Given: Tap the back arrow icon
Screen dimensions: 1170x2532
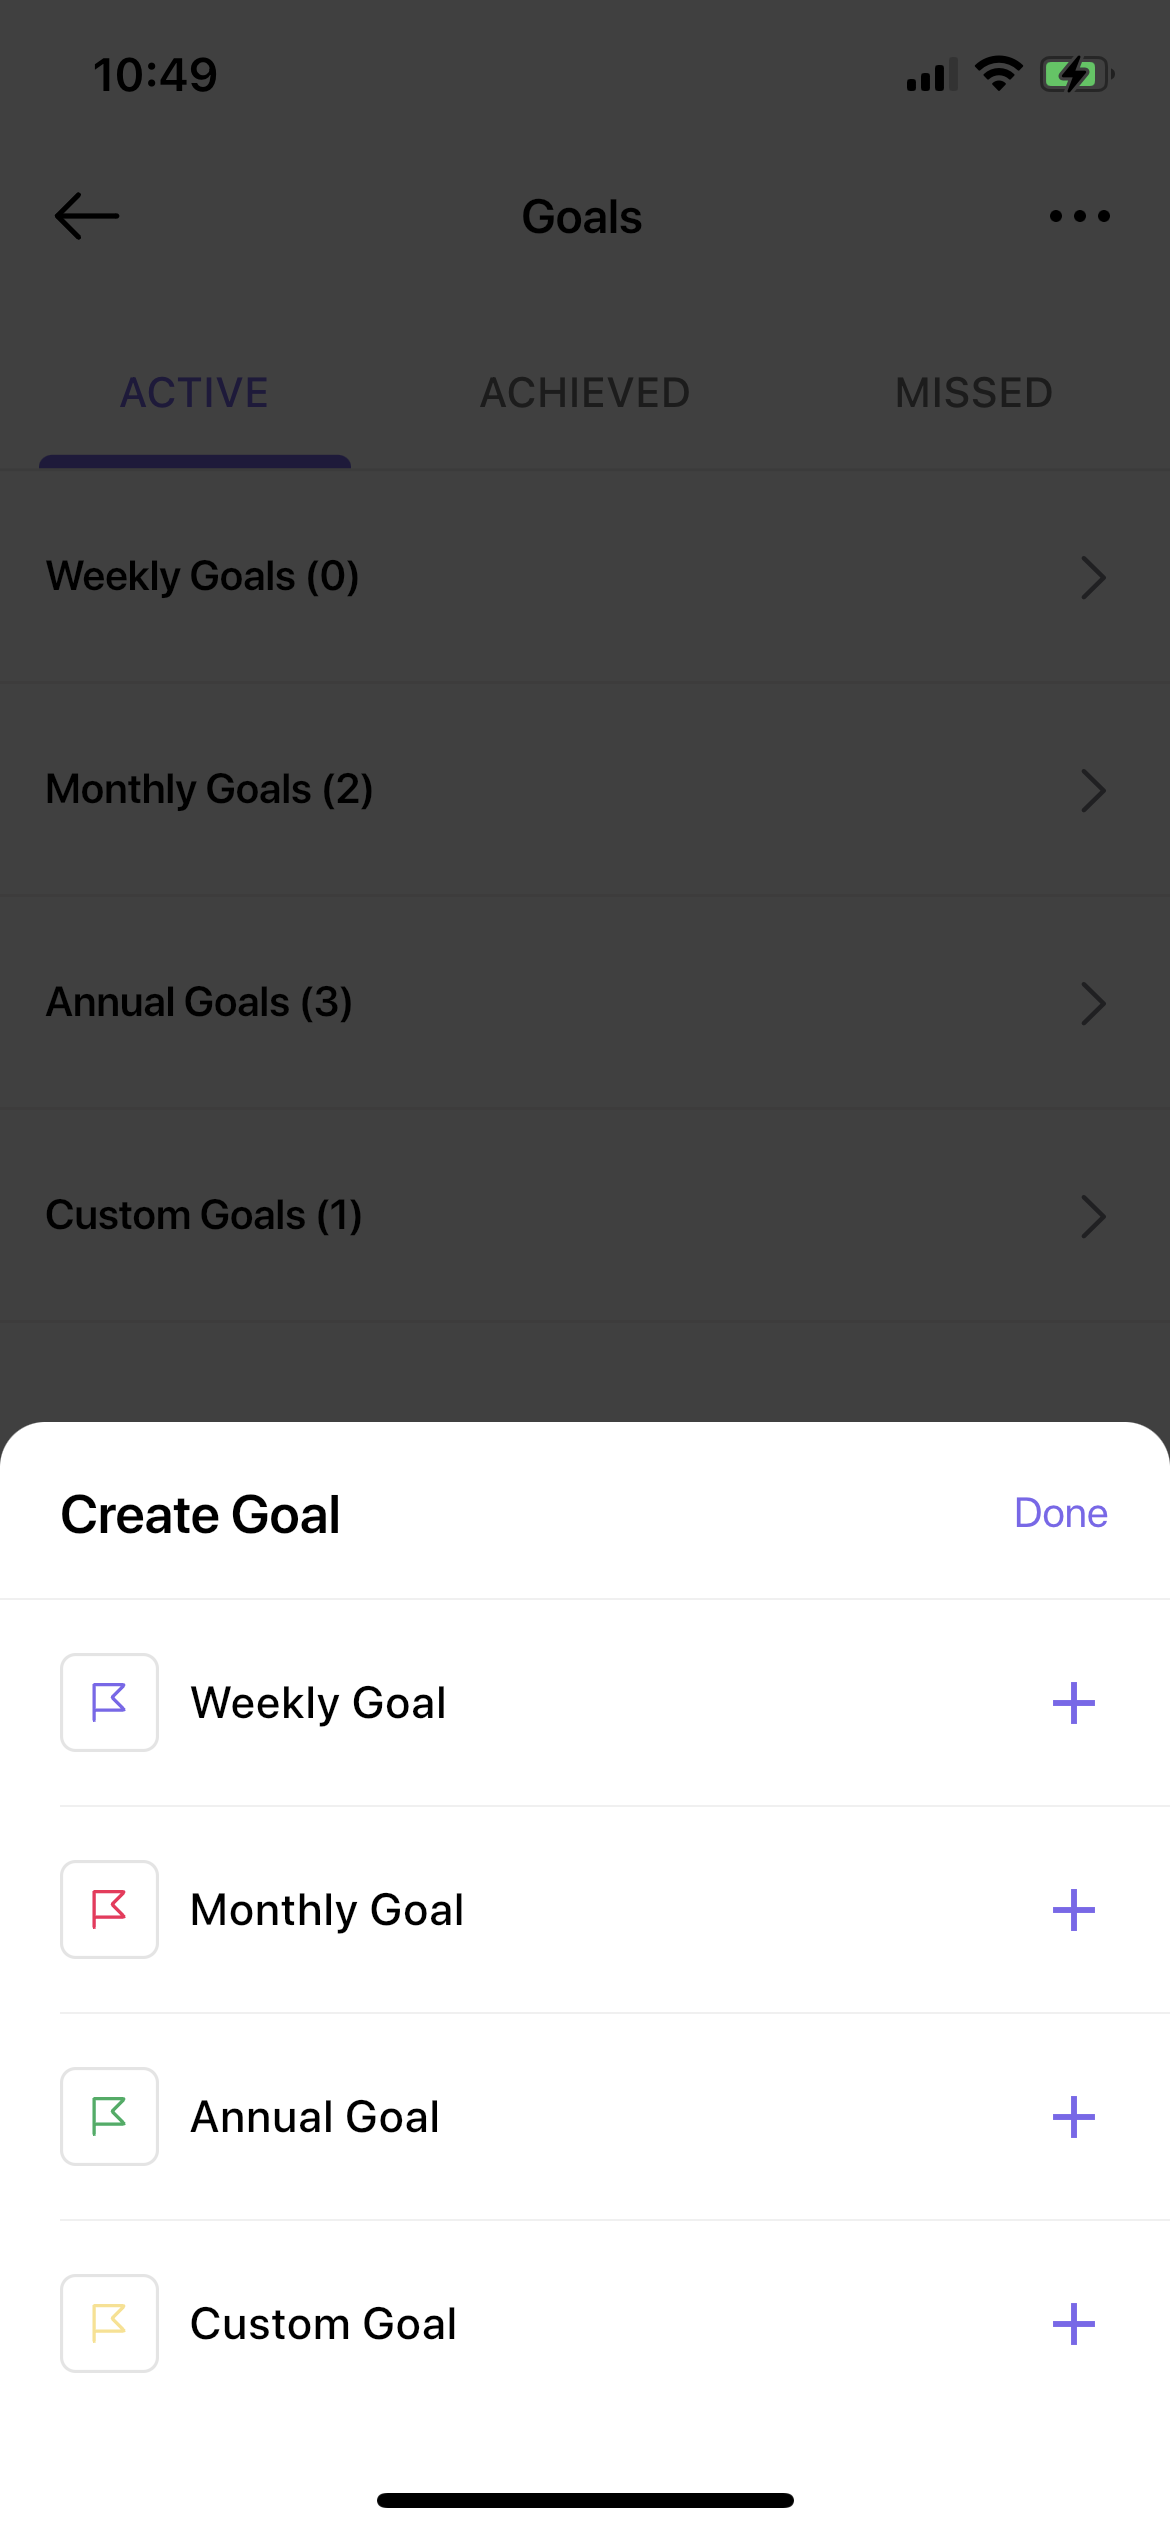Looking at the screenshot, I should (x=87, y=216).
